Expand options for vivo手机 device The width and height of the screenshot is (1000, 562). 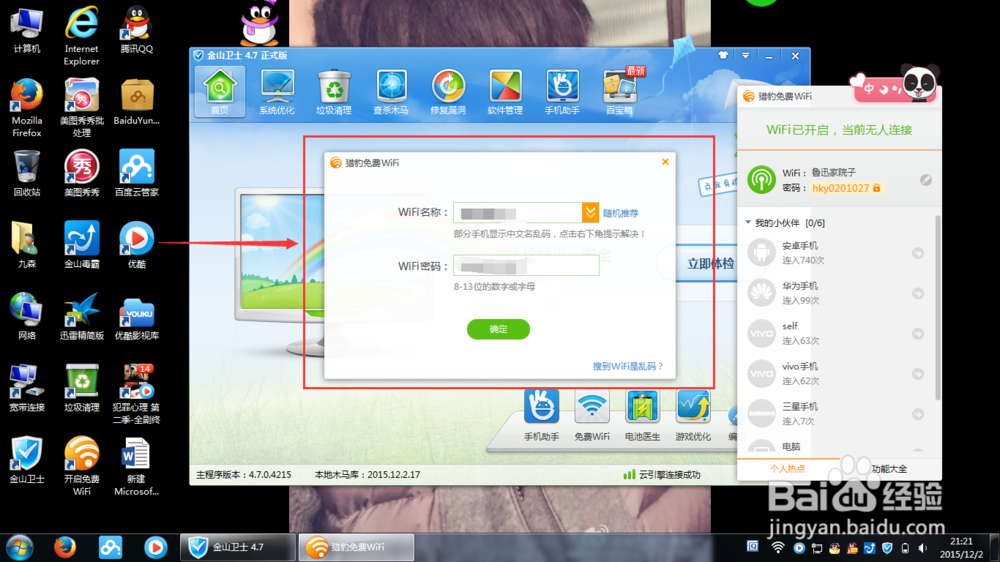[918, 374]
